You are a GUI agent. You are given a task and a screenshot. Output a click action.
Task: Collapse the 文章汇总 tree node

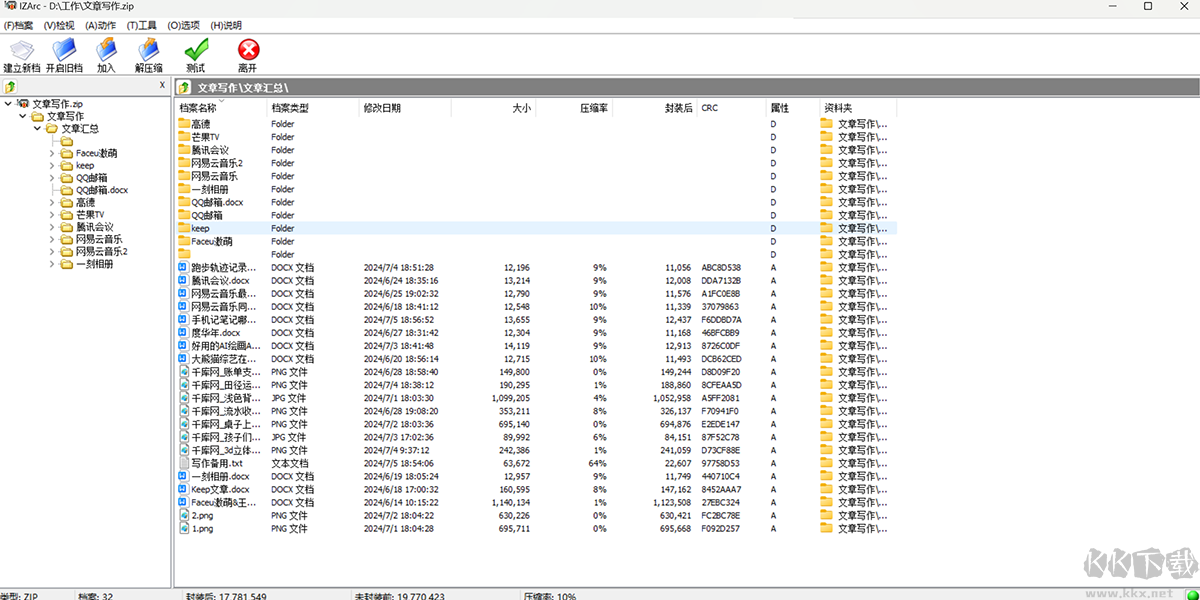pos(37,128)
